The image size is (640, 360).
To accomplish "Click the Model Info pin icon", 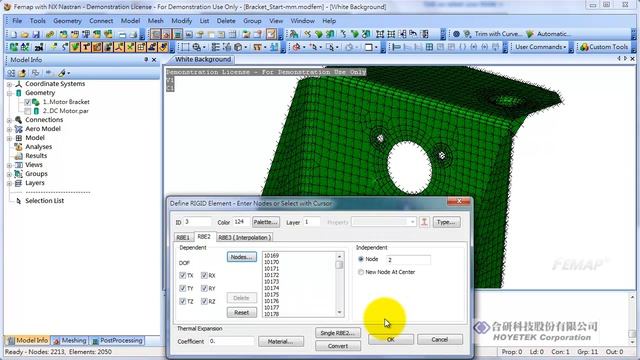I will tap(146, 60).
